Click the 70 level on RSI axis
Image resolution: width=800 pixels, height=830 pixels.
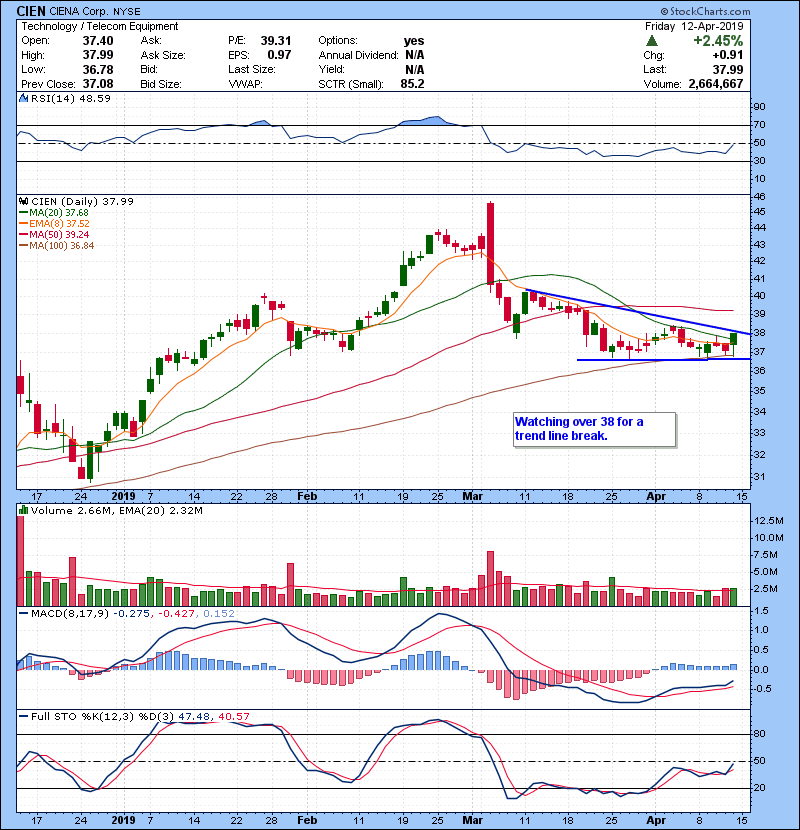point(759,125)
